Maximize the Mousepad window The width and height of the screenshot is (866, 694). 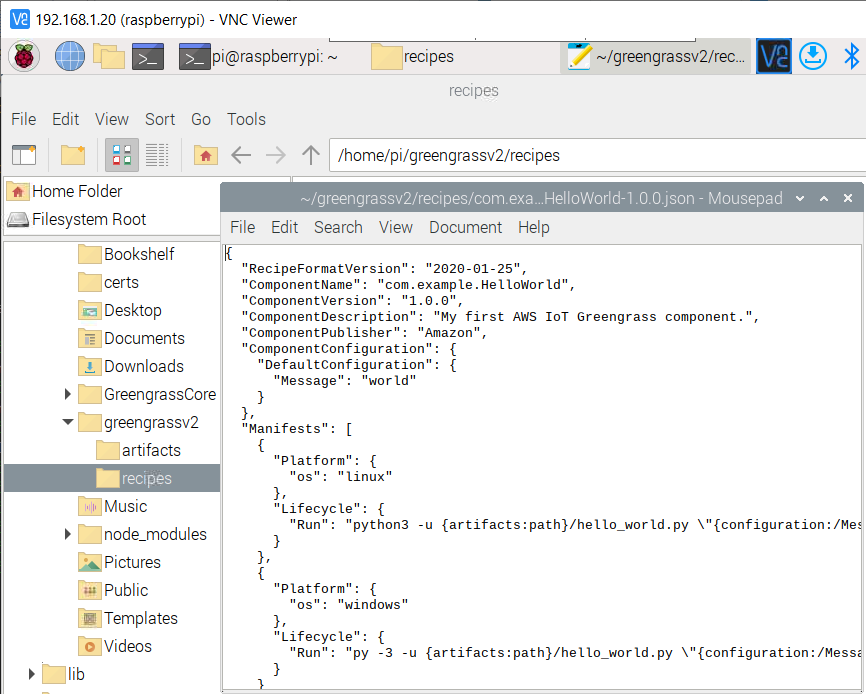point(824,198)
